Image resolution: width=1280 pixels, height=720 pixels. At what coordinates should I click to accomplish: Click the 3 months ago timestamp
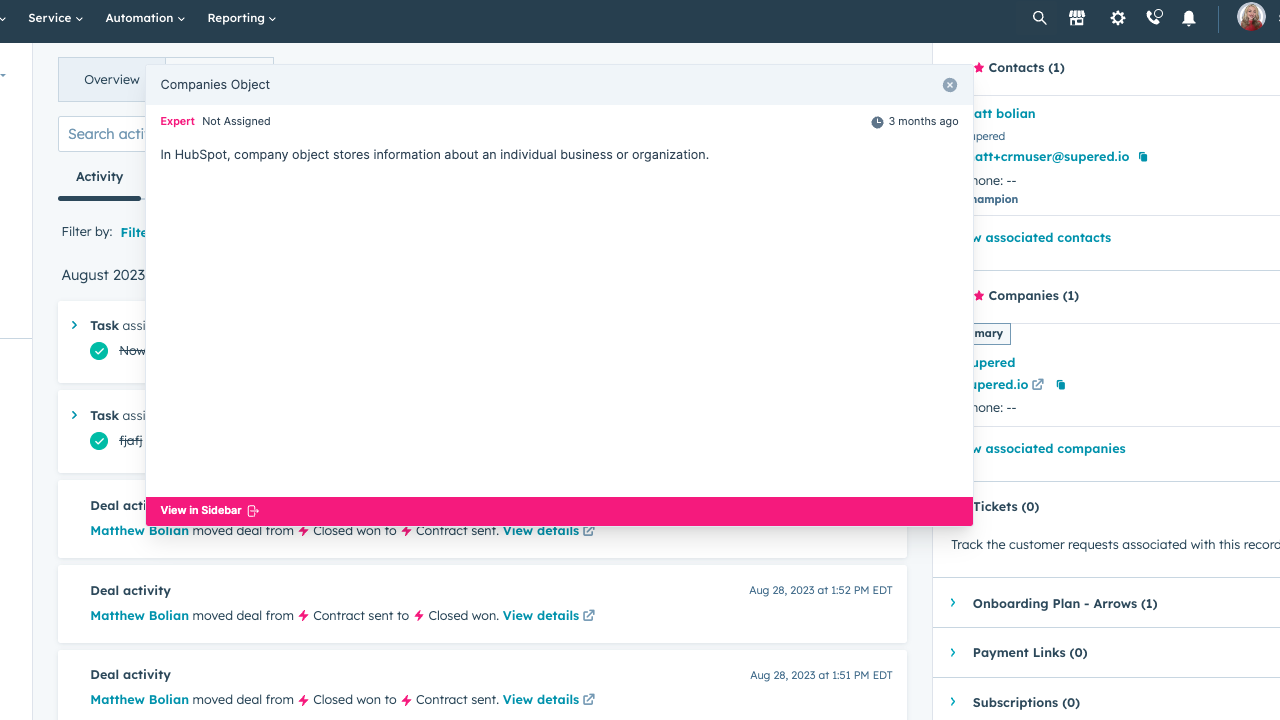pos(923,121)
